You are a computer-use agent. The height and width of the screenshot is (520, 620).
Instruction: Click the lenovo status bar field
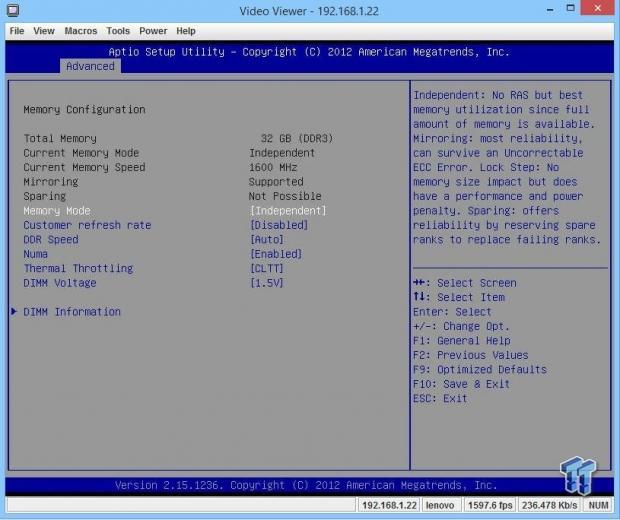click(x=440, y=505)
